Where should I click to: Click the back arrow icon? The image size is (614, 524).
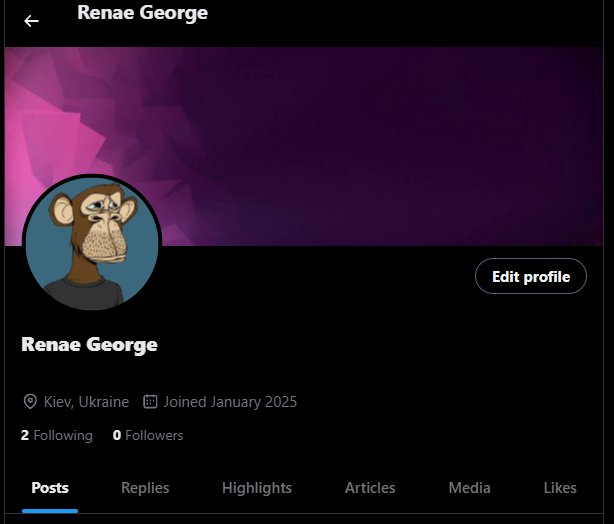coord(31,21)
